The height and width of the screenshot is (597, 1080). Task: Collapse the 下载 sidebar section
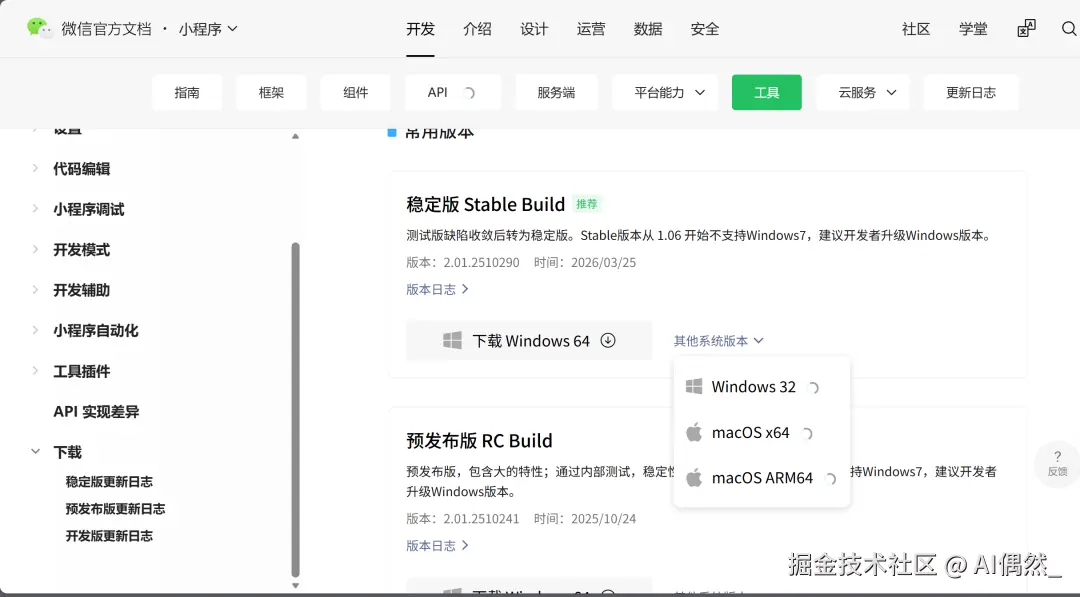[35, 452]
